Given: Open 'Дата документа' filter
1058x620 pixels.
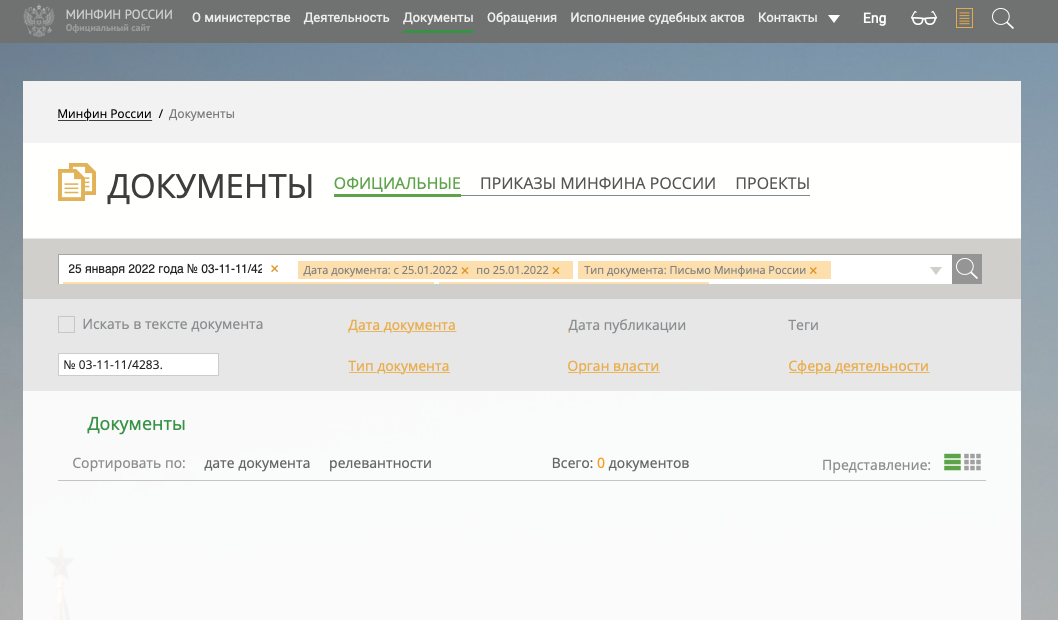Looking at the screenshot, I should click(401, 325).
